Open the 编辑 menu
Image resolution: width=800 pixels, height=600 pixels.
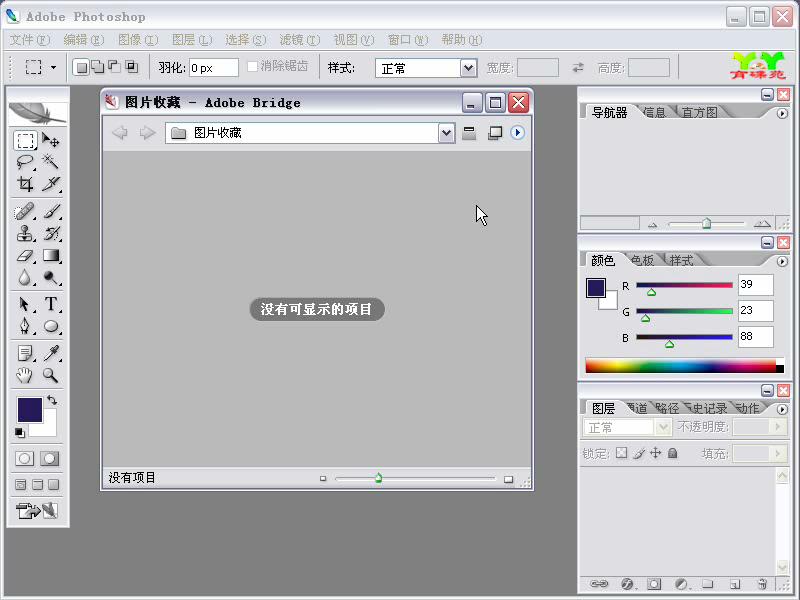click(x=84, y=40)
